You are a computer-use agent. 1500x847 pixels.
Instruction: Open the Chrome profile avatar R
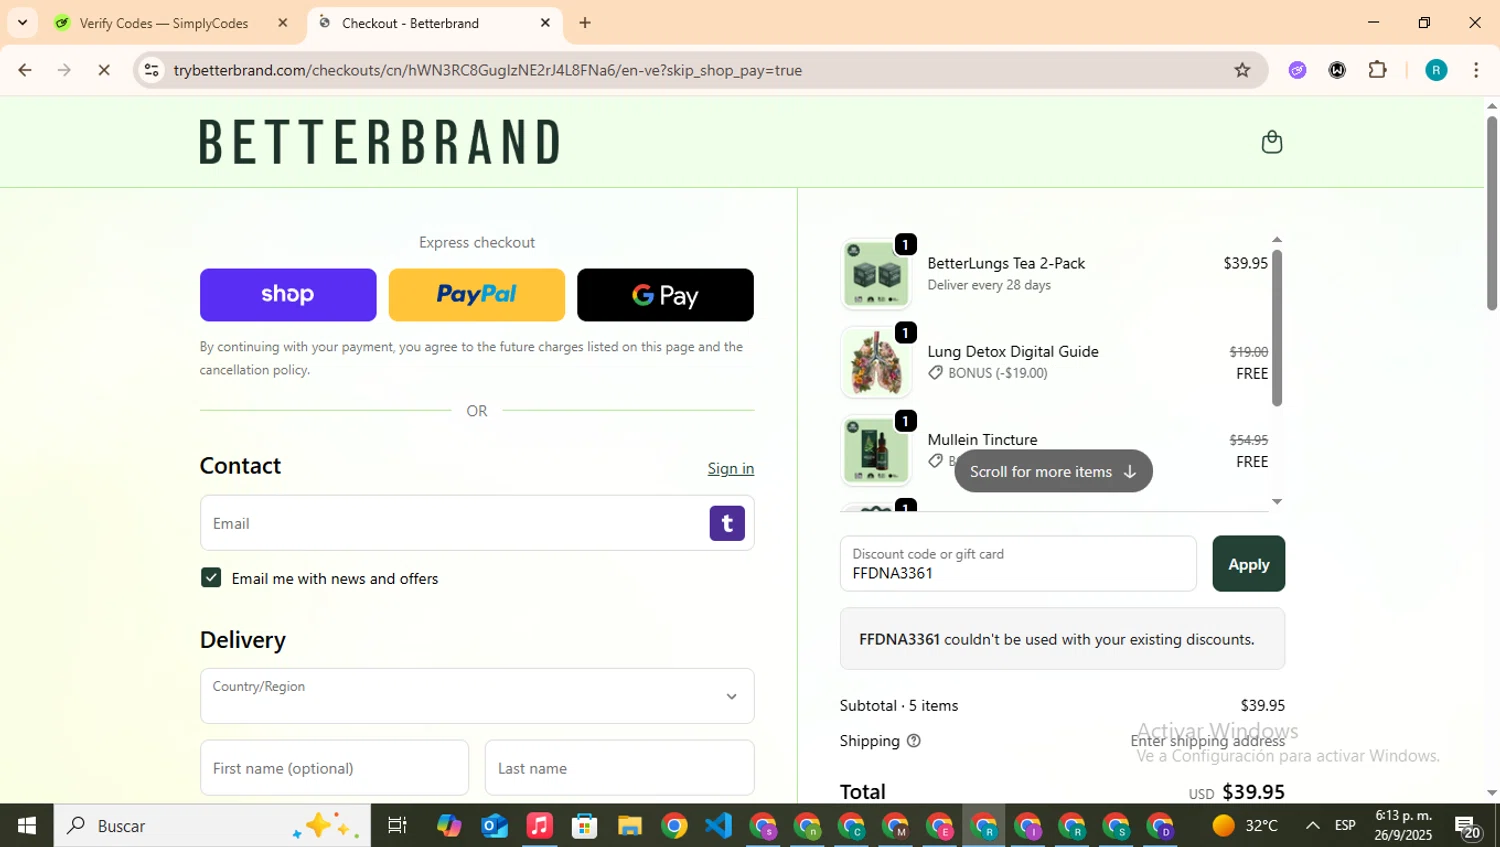click(1436, 70)
